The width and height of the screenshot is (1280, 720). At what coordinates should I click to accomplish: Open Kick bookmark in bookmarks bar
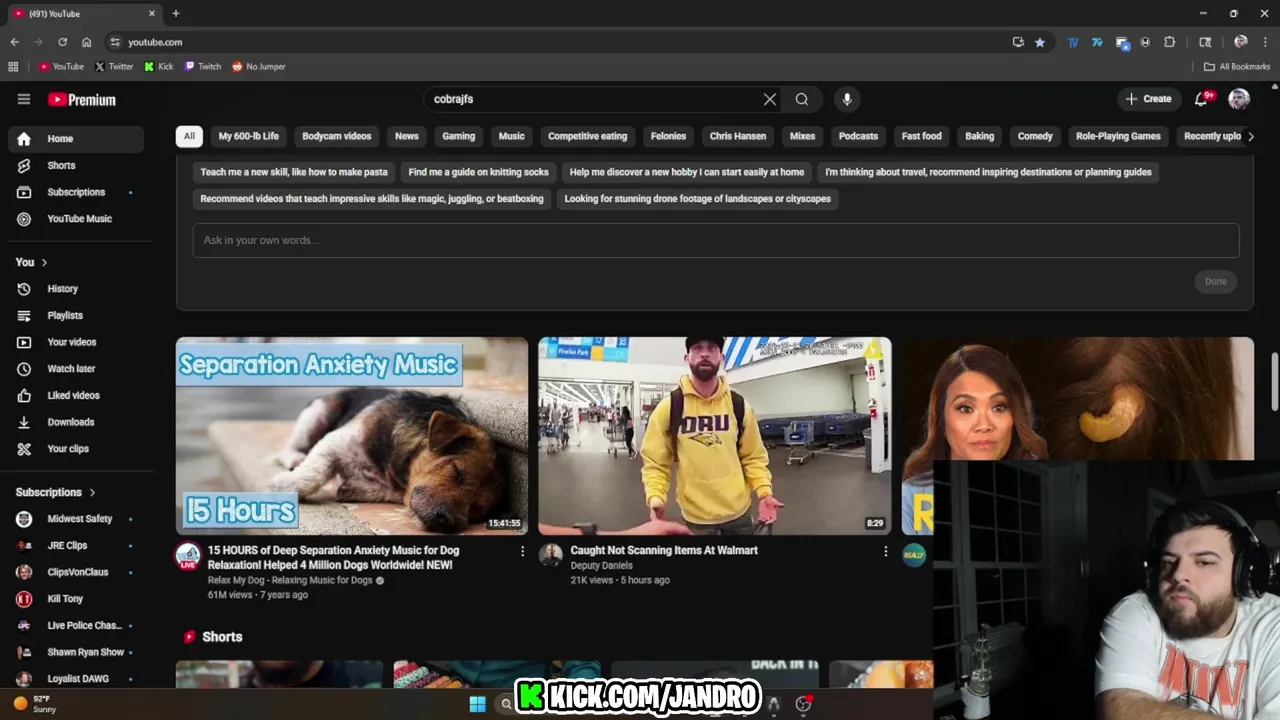pos(159,67)
